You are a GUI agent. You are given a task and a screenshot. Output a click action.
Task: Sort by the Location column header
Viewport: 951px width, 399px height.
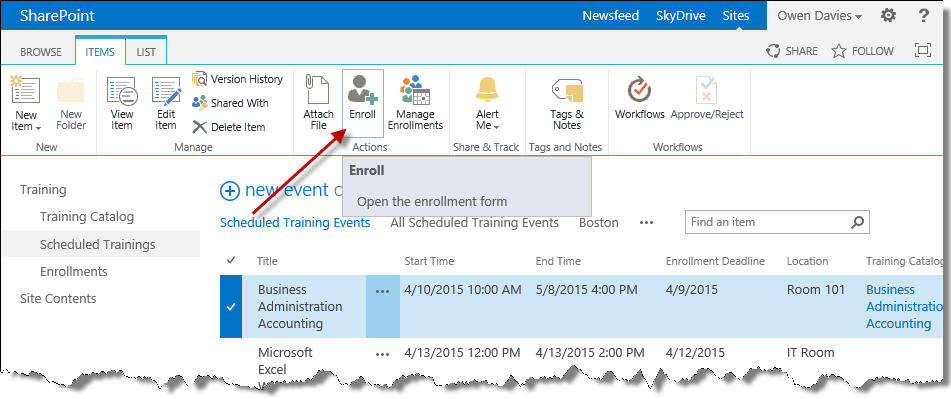(807, 261)
